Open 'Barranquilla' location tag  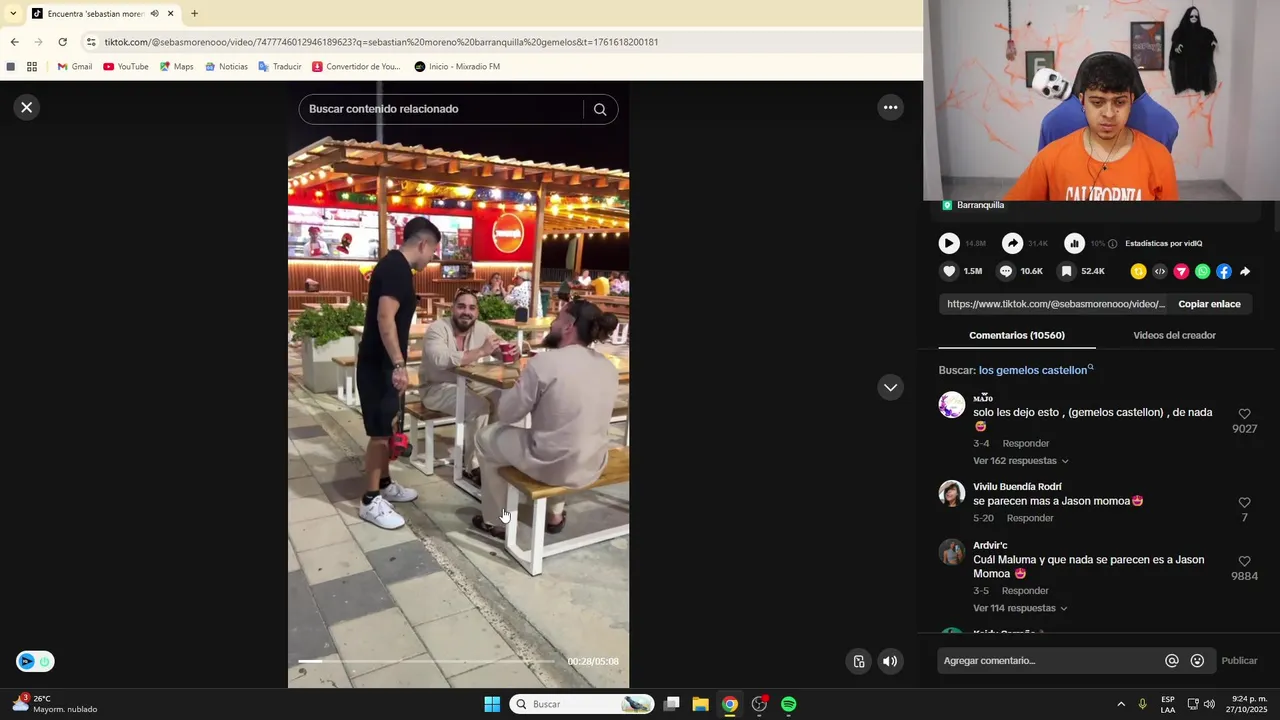click(980, 205)
